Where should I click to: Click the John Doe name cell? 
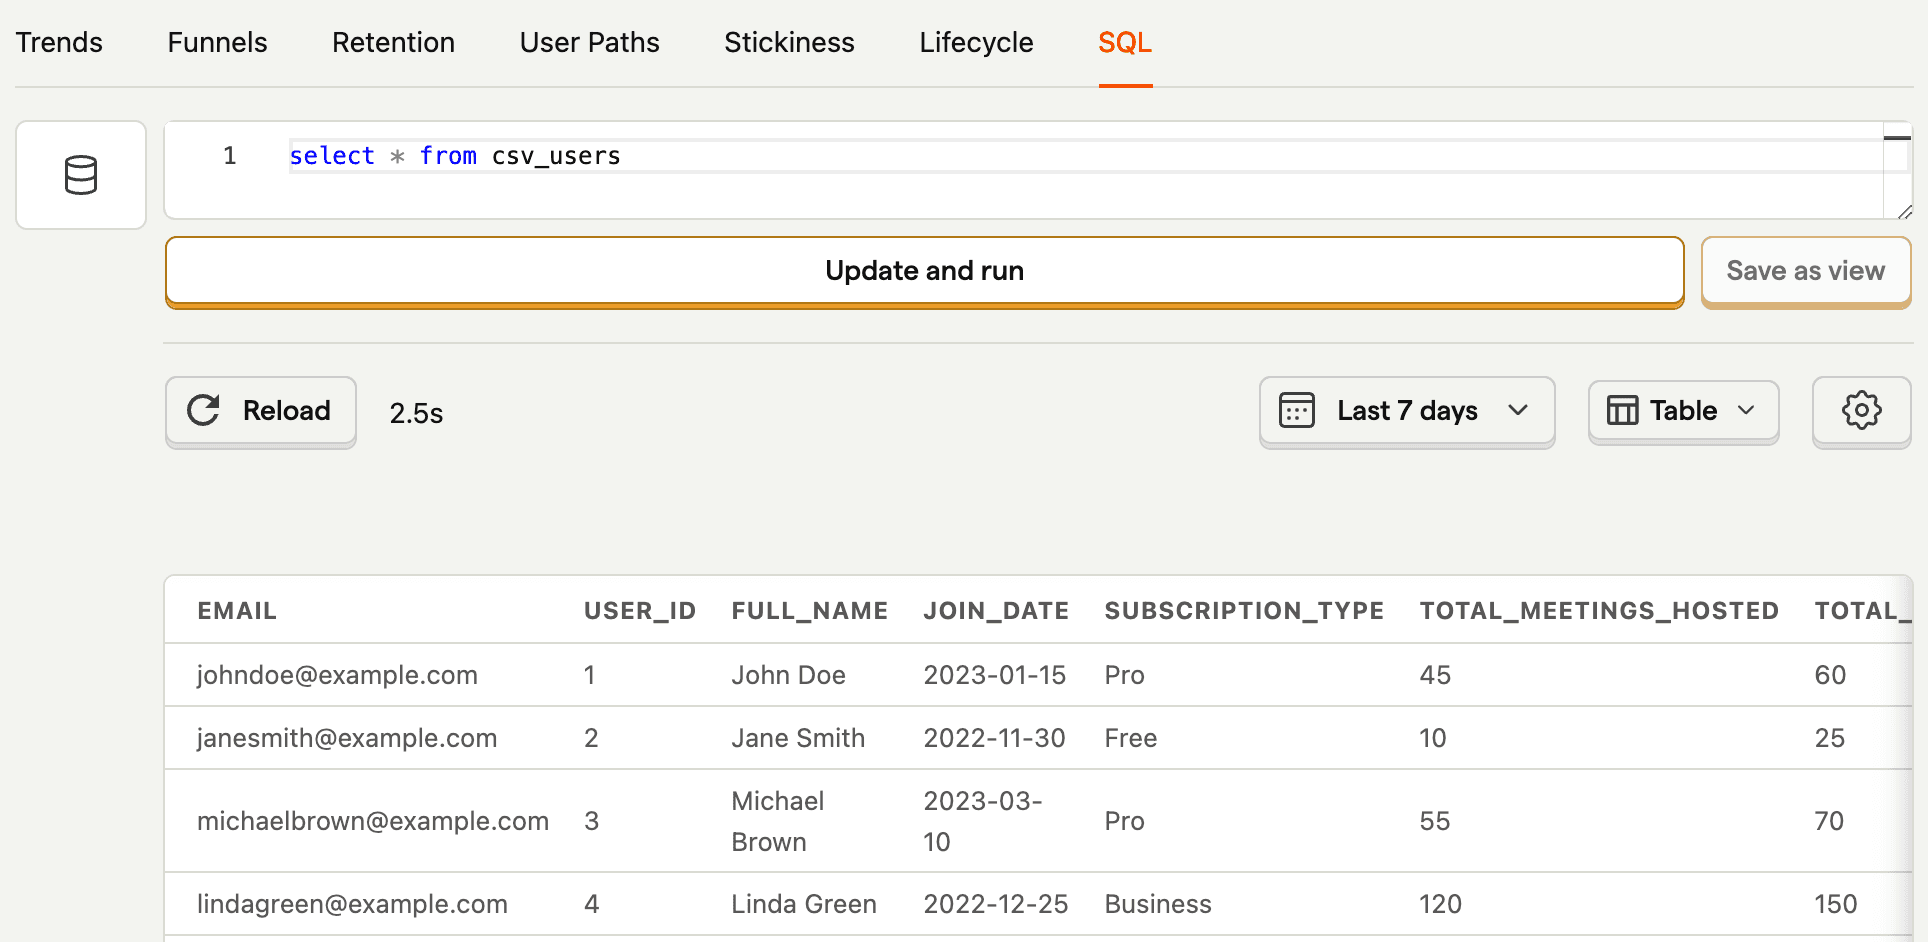(x=788, y=675)
